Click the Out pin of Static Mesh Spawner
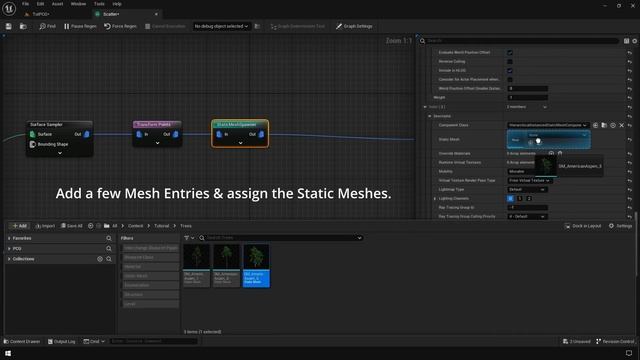The height and width of the screenshot is (360, 640). pos(261,134)
